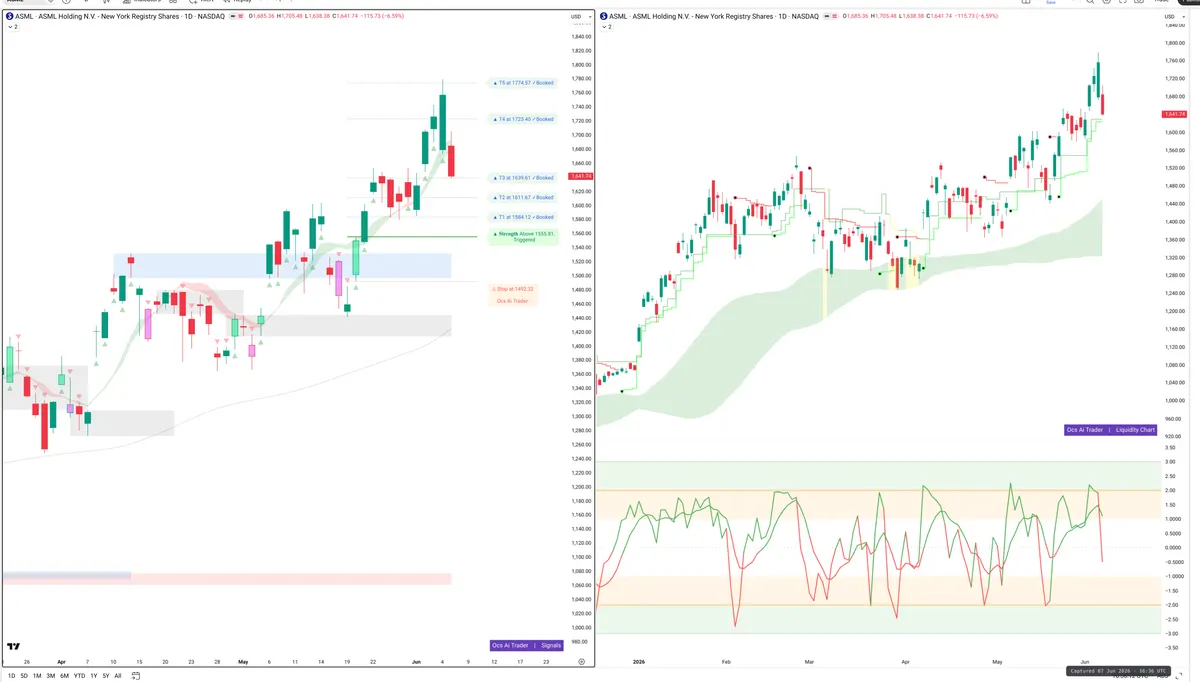The height and width of the screenshot is (682, 1200).
Task: Open the USD currency dropdown in right chart
Action: pyautogui.click(x=1172, y=17)
